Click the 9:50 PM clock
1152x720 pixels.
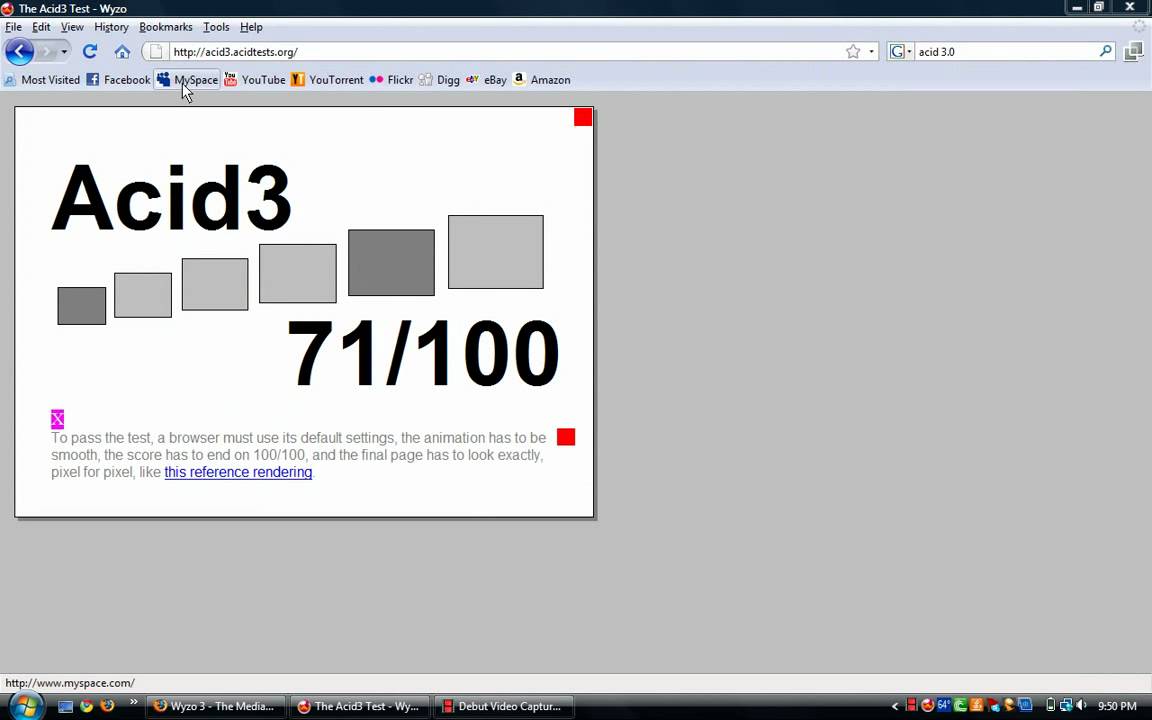(x=1117, y=706)
